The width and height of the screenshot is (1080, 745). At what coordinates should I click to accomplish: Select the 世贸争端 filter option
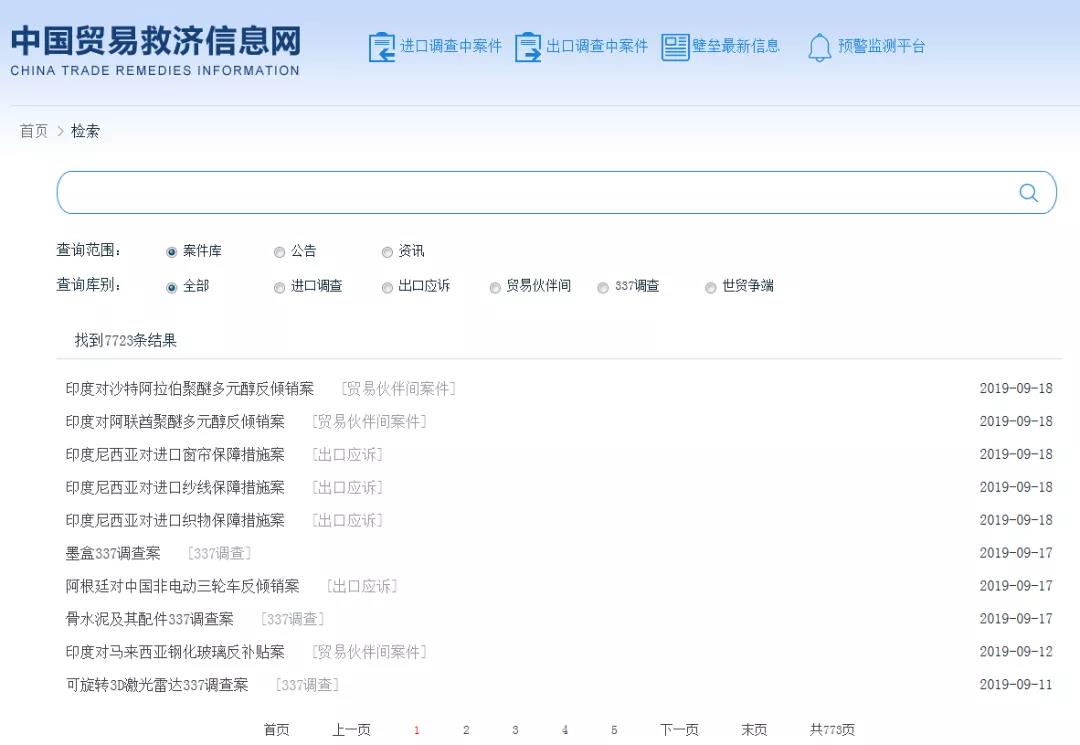pos(711,287)
